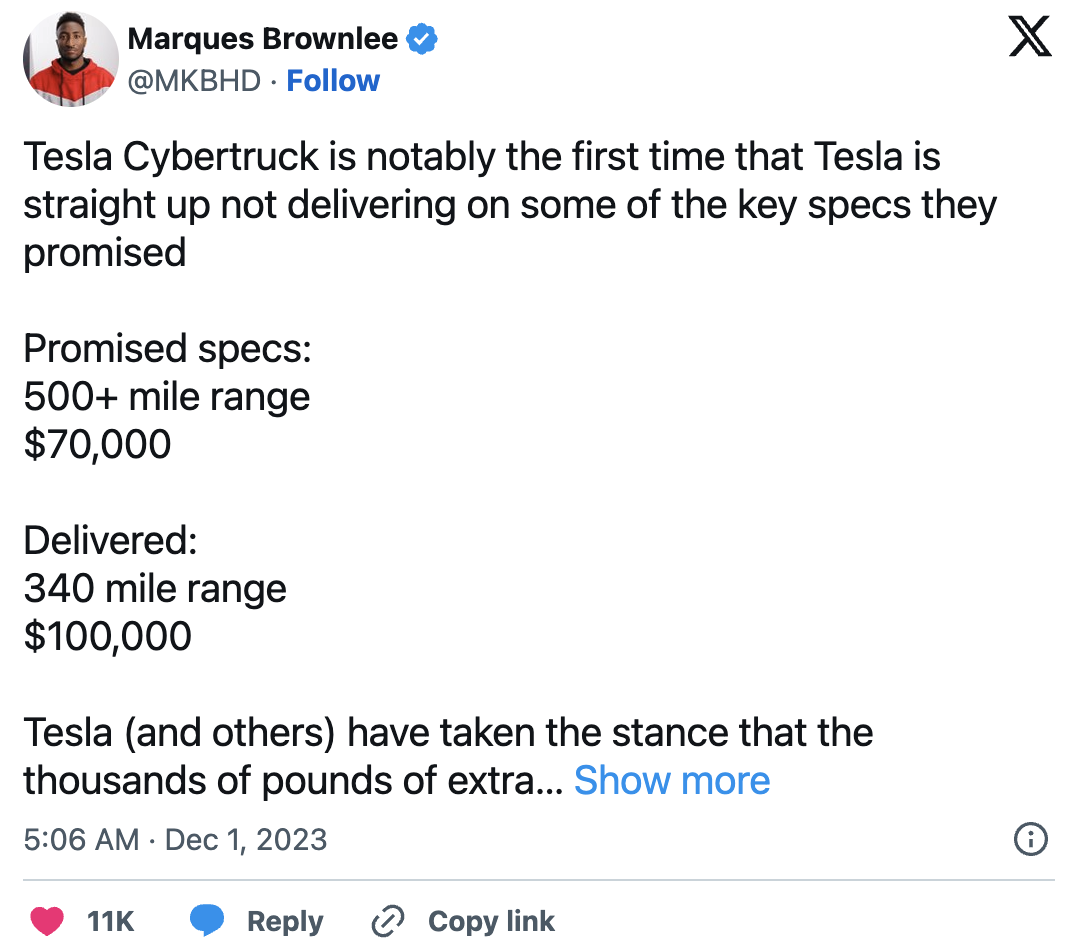1074x952 pixels.
Task: Open Marques Brownlee's profile picture
Action: click(71, 60)
